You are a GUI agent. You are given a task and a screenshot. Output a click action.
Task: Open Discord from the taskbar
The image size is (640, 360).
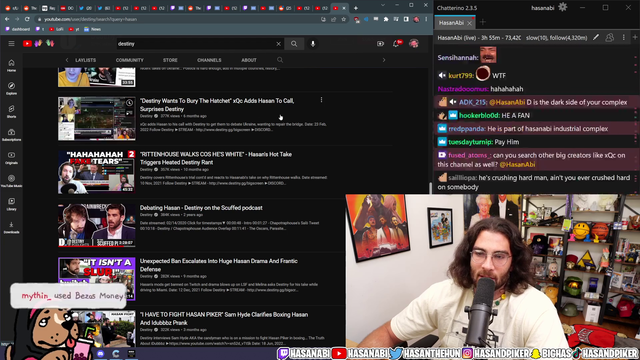(100, 353)
